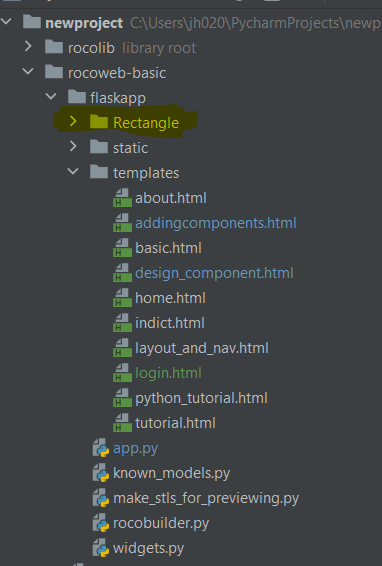The height and width of the screenshot is (566, 382).
Task: Click HTML file icon for layout_and_nav.html
Action: point(122,347)
